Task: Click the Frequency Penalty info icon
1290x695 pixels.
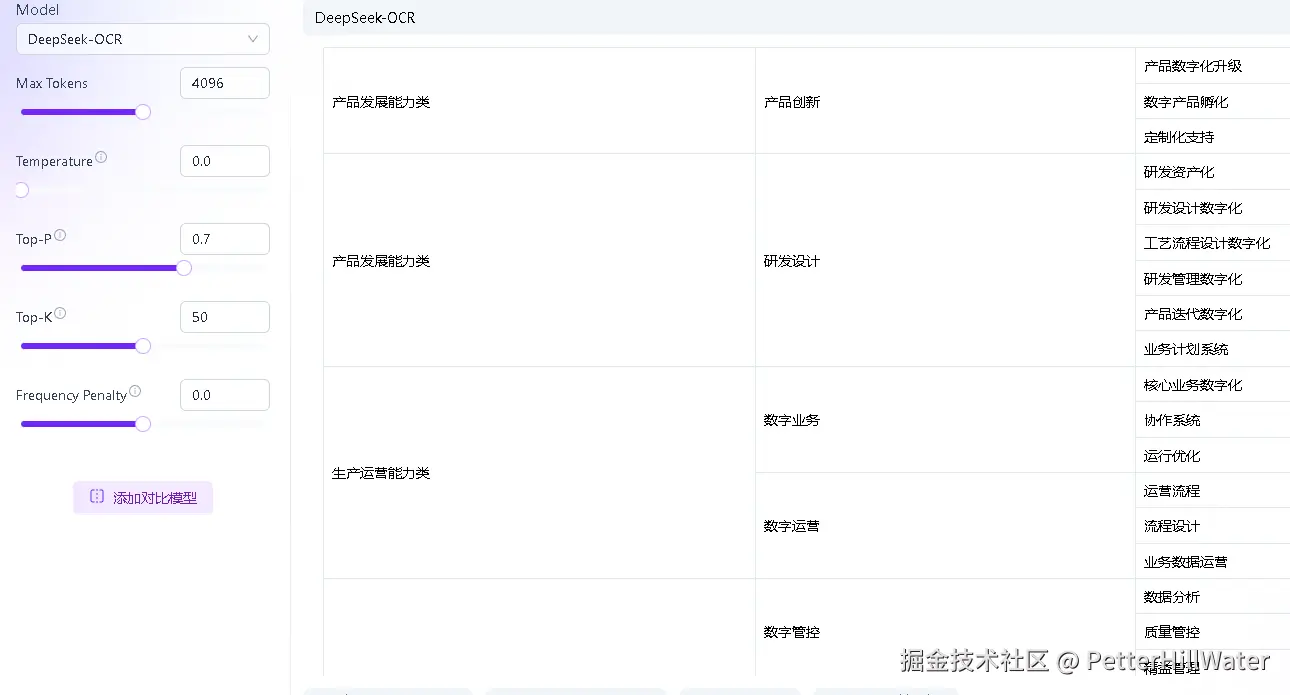Action: coord(134,391)
